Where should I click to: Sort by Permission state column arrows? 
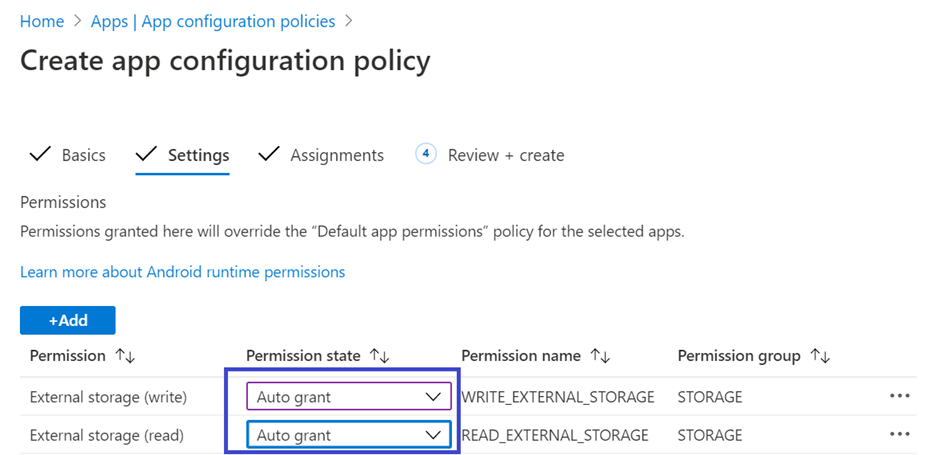(379, 356)
